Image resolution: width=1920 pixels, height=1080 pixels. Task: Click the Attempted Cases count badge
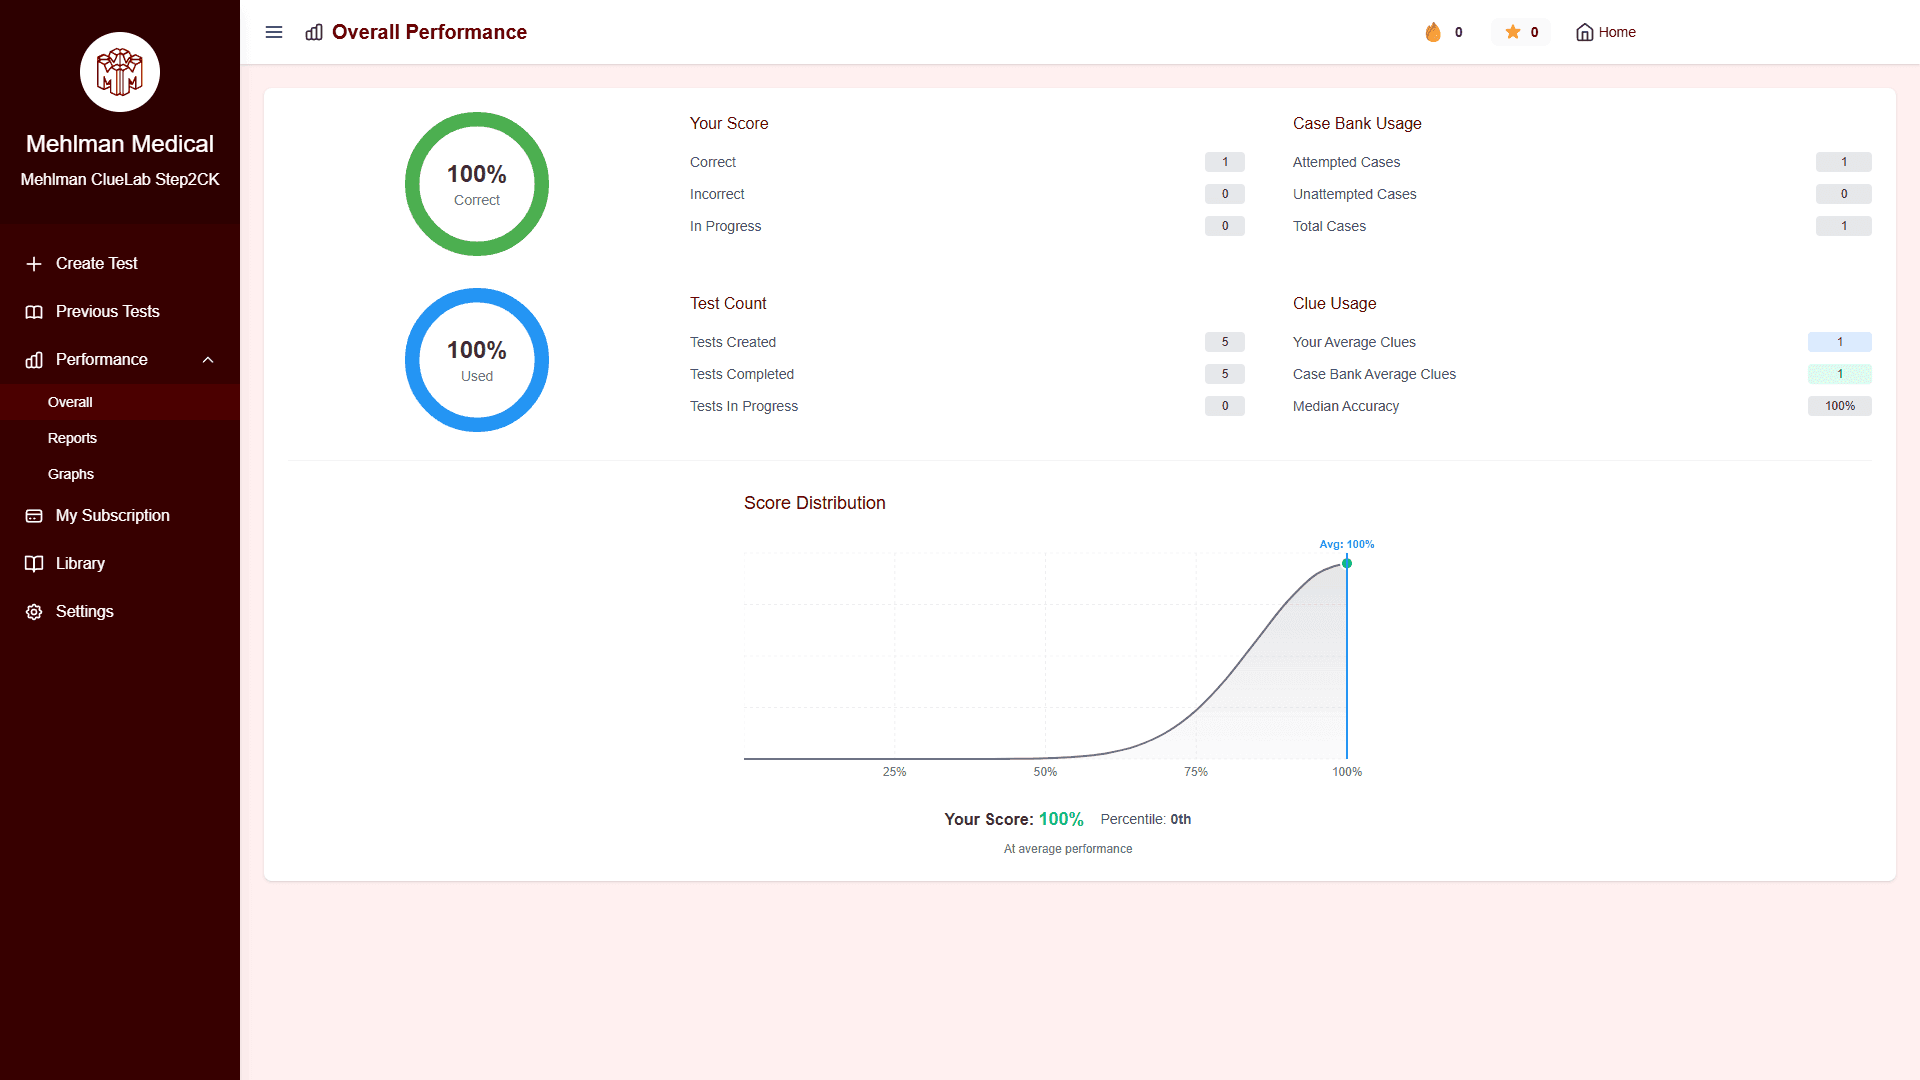(x=1844, y=162)
